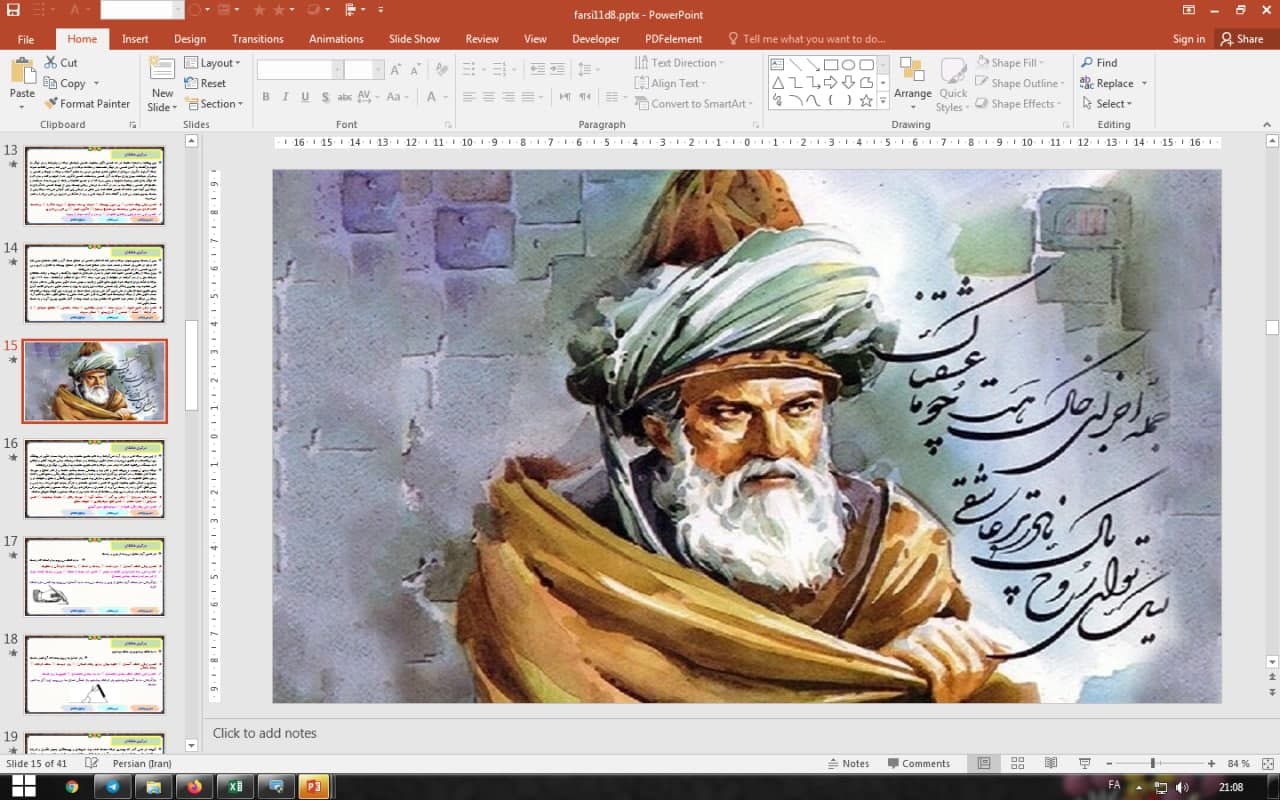1280x800 pixels.
Task: Apply Bold formatting
Action: click(265, 97)
